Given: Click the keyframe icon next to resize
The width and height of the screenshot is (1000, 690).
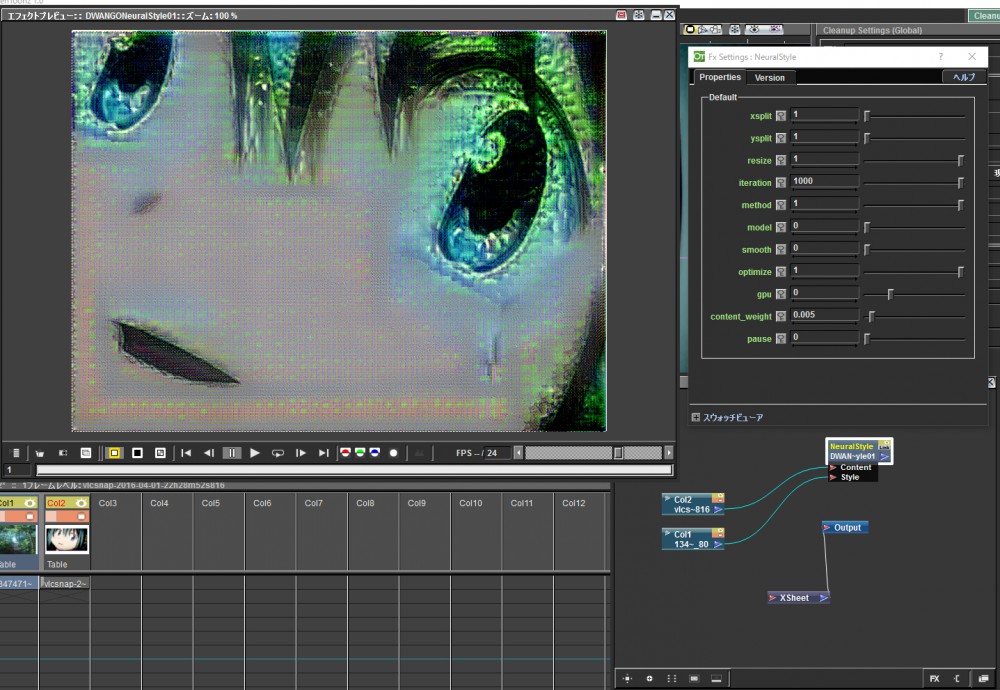Looking at the screenshot, I should [x=781, y=161].
